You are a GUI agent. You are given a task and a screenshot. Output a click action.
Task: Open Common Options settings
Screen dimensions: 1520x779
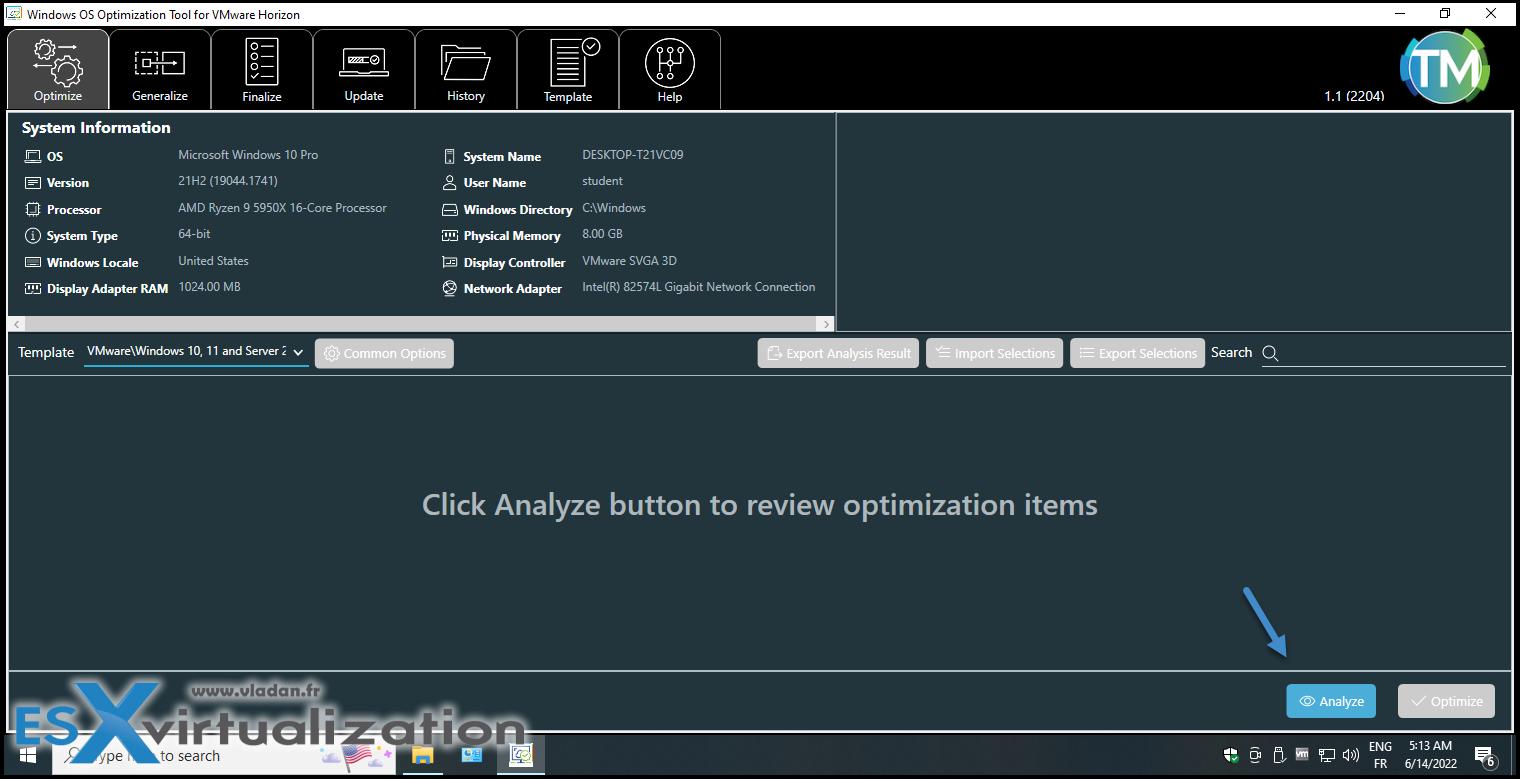coord(384,353)
